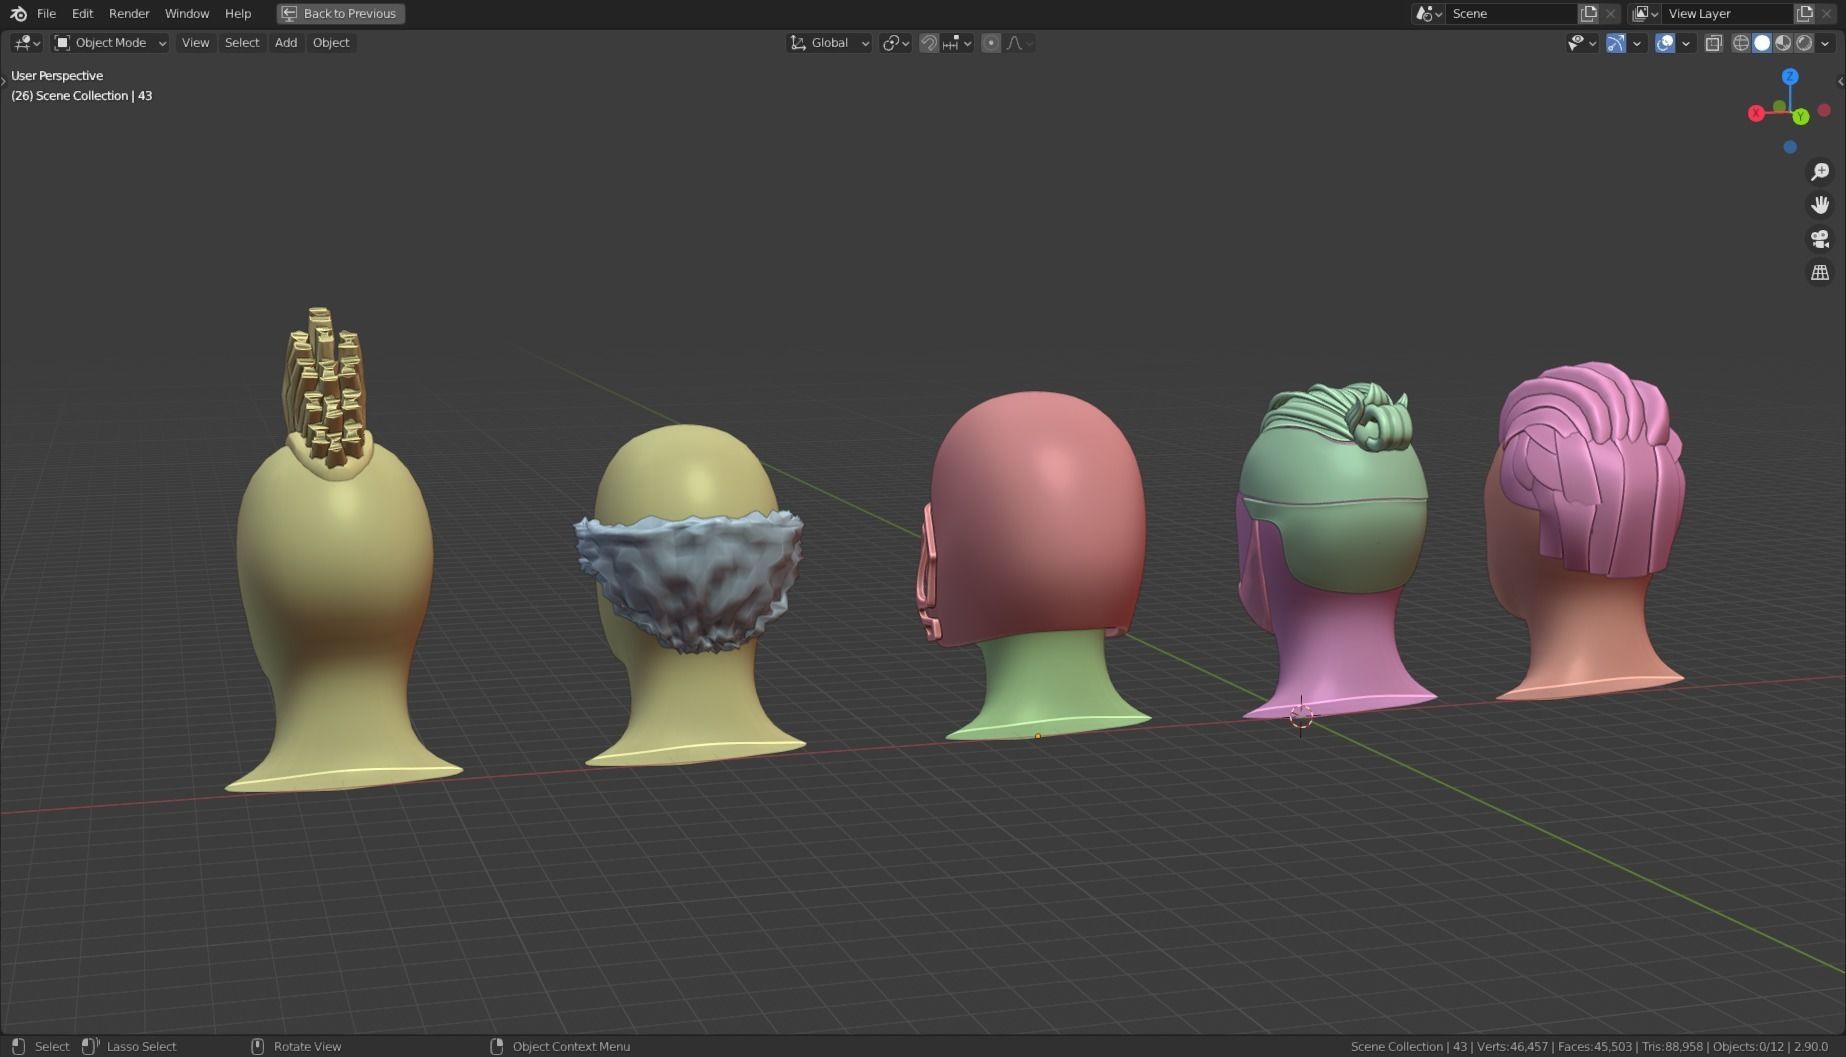1846x1057 pixels.
Task: Click the Scene name field
Action: 1511,14
